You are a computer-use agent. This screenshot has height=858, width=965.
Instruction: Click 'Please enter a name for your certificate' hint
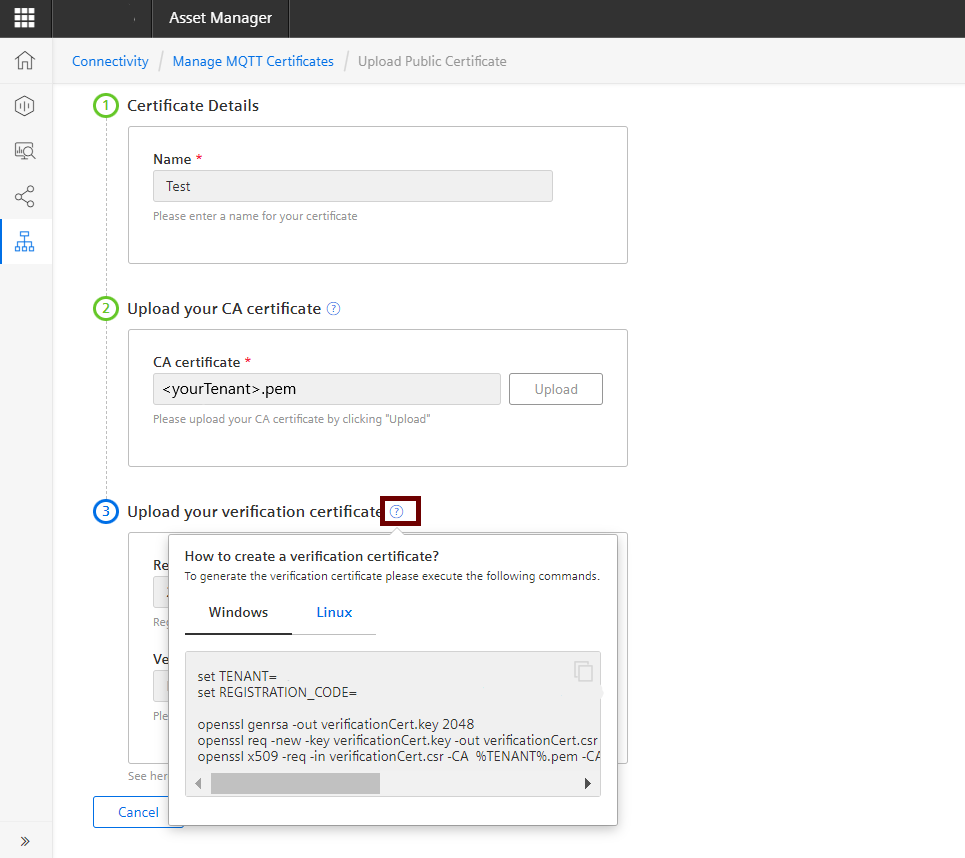(255, 216)
